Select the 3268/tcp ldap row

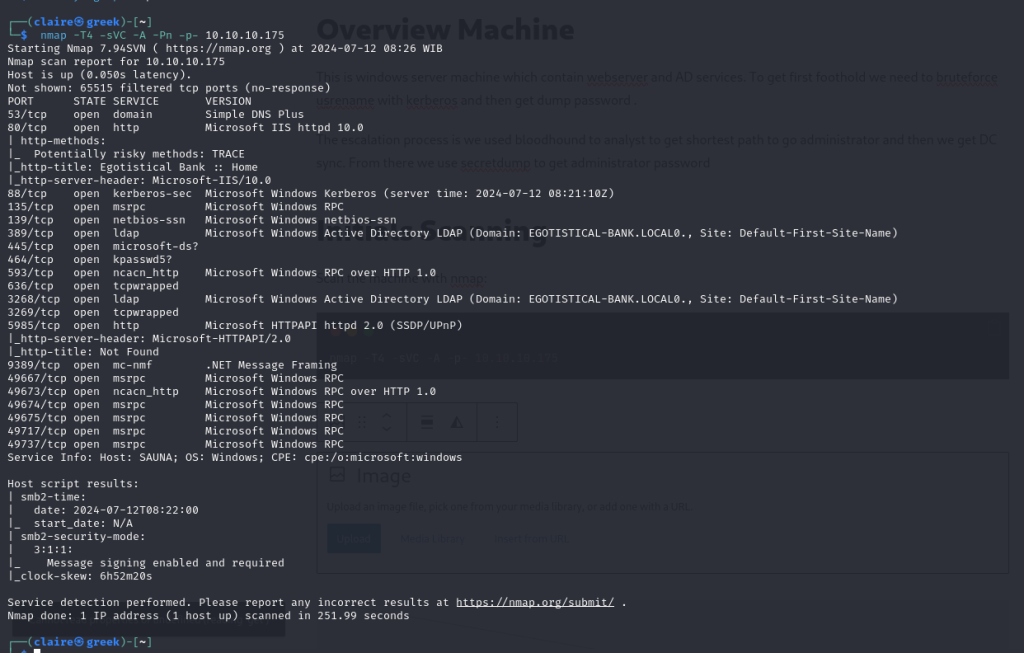coord(453,299)
